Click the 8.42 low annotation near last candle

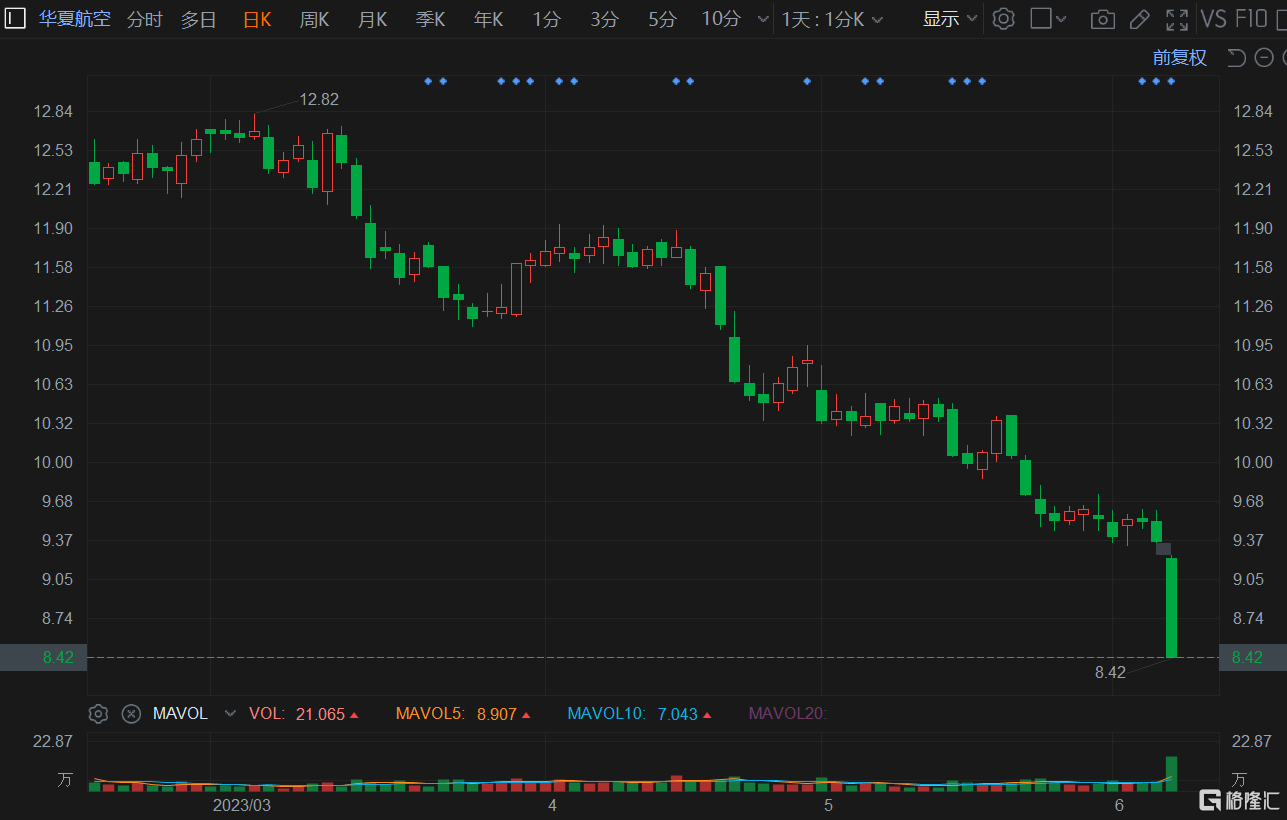pos(1110,673)
